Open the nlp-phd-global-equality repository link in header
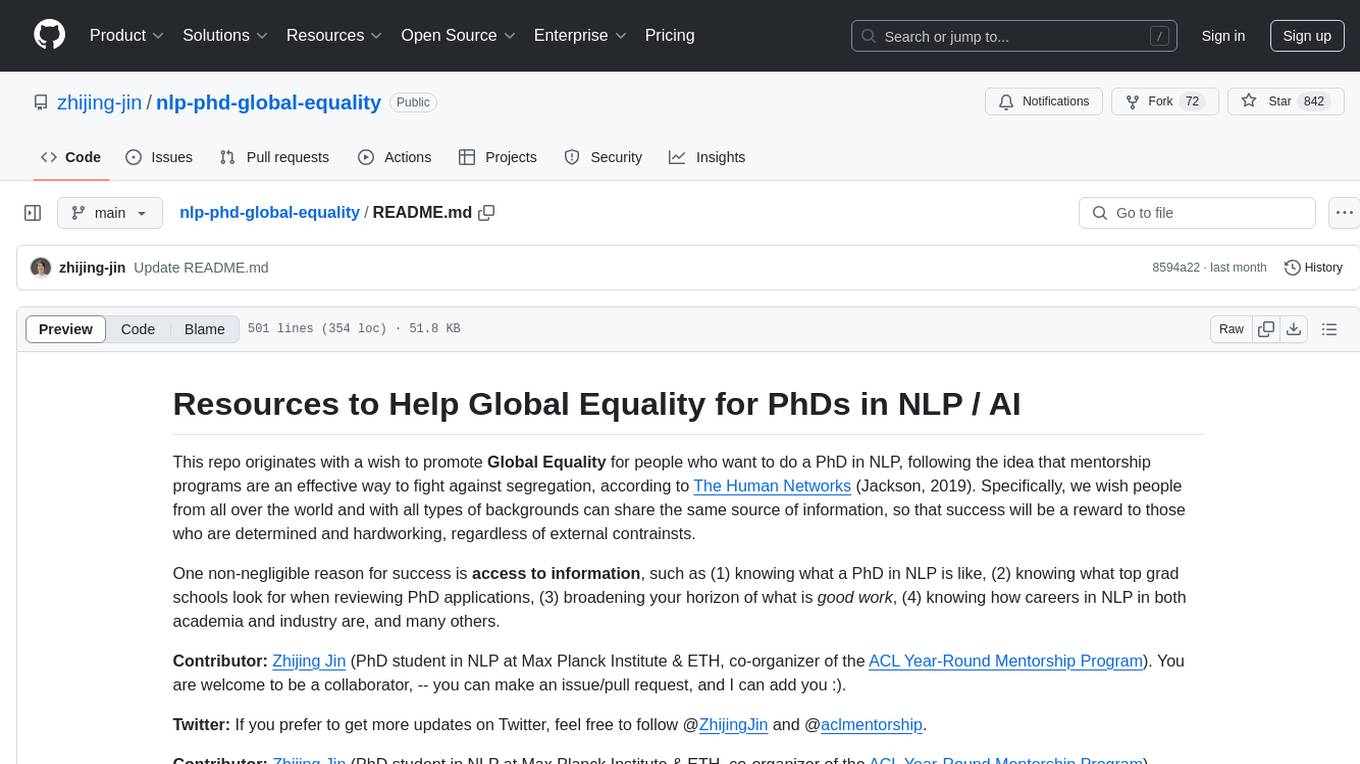 pos(269,102)
